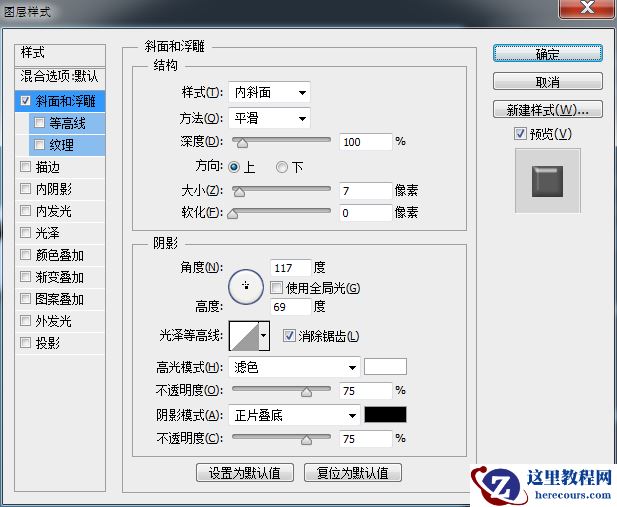Image resolution: width=617 pixels, height=507 pixels.
Task: Click the style preview thumbnail
Action: pos(547,181)
